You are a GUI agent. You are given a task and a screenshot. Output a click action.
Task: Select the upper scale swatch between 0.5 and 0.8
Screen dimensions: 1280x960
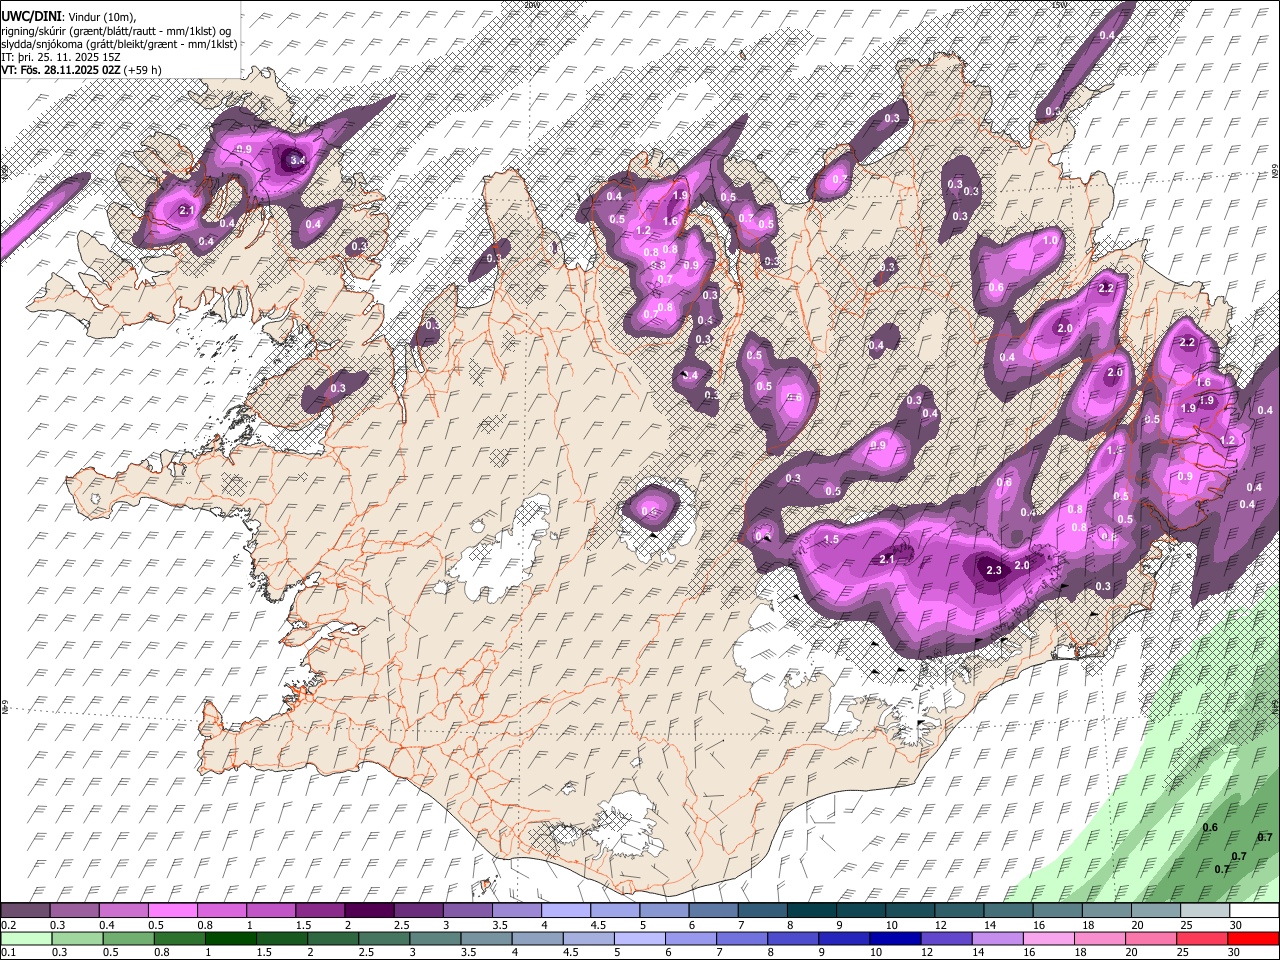point(173,911)
